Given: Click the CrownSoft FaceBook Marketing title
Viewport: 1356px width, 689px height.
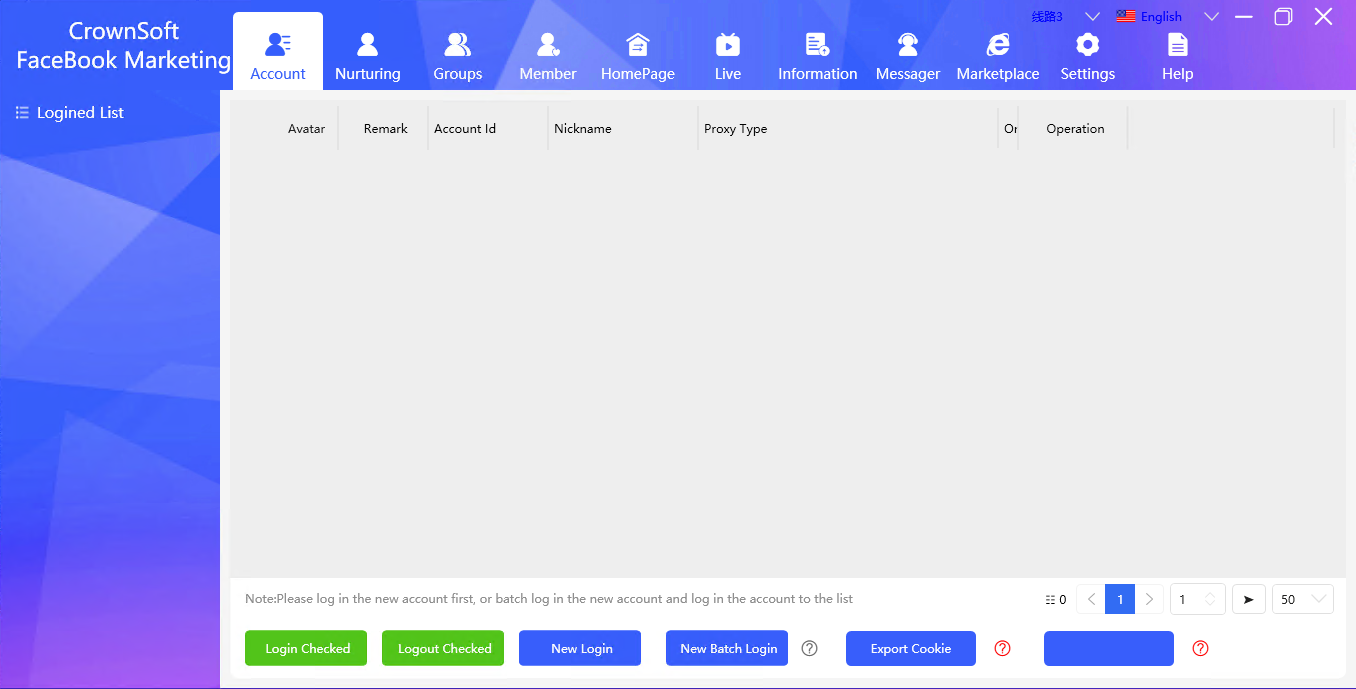Looking at the screenshot, I should pyautogui.click(x=123, y=46).
